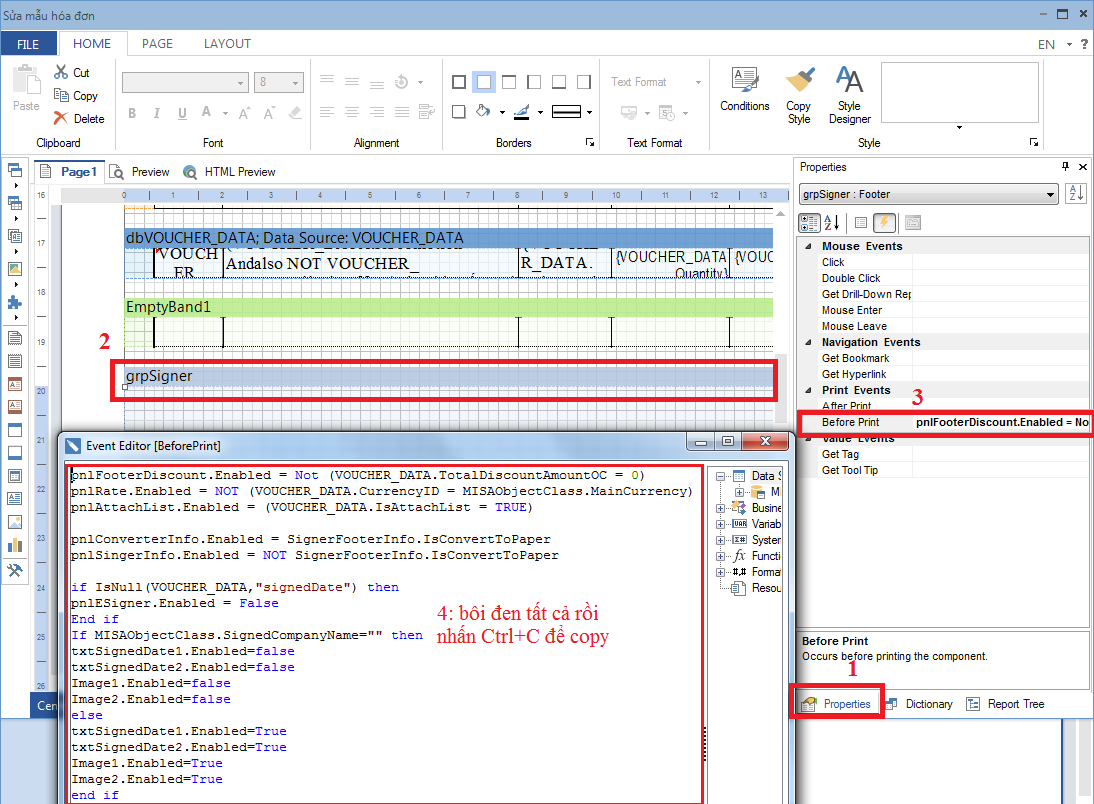Screen dimensions: 1094x804
Task: Click the hammer and wrench tools icon
Action: [15, 570]
